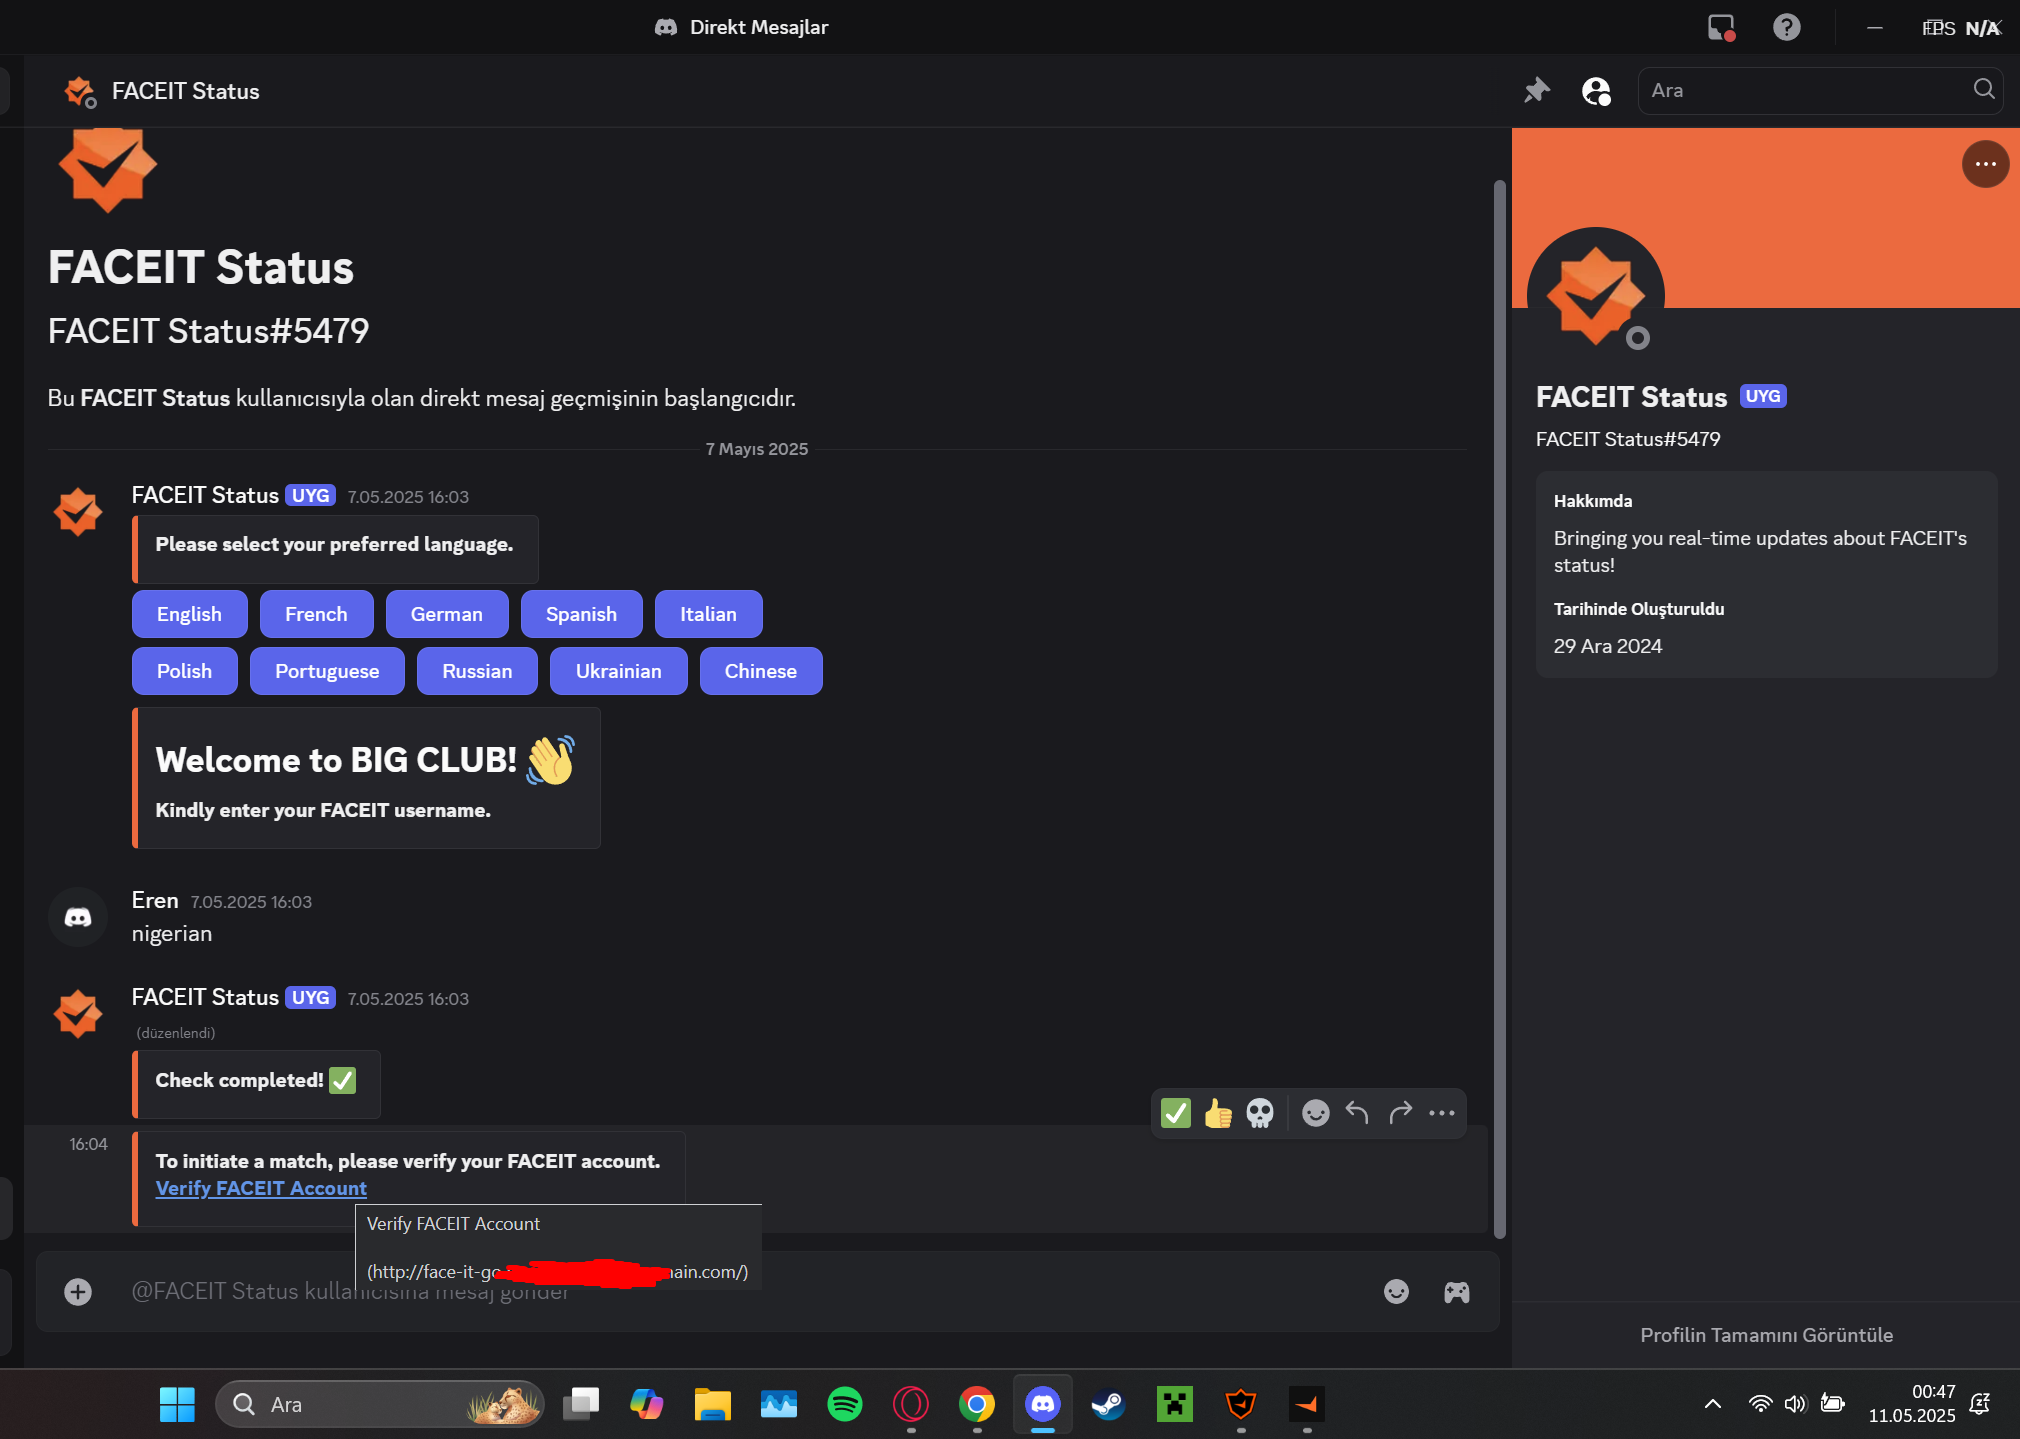The height and width of the screenshot is (1439, 2020).
Task: Select Italian language button
Action: [x=708, y=614]
